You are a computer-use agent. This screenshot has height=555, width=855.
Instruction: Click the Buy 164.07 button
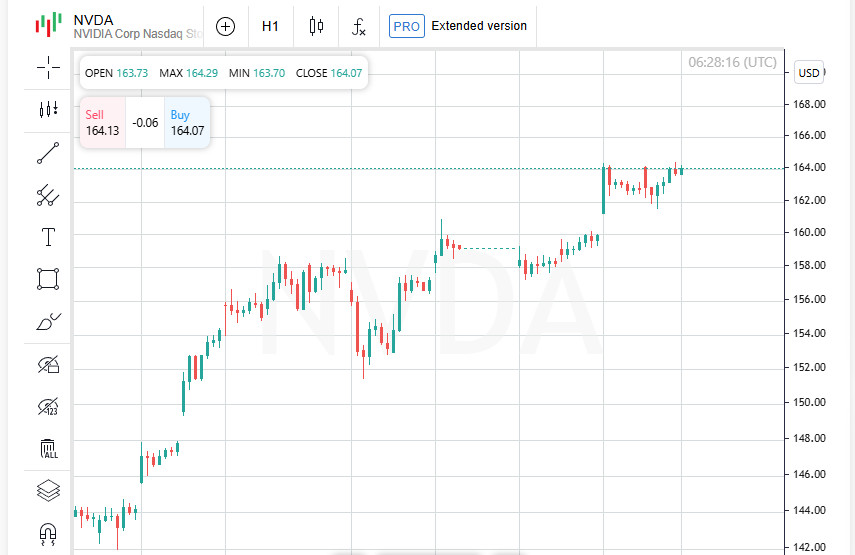pyautogui.click(x=187, y=123)
